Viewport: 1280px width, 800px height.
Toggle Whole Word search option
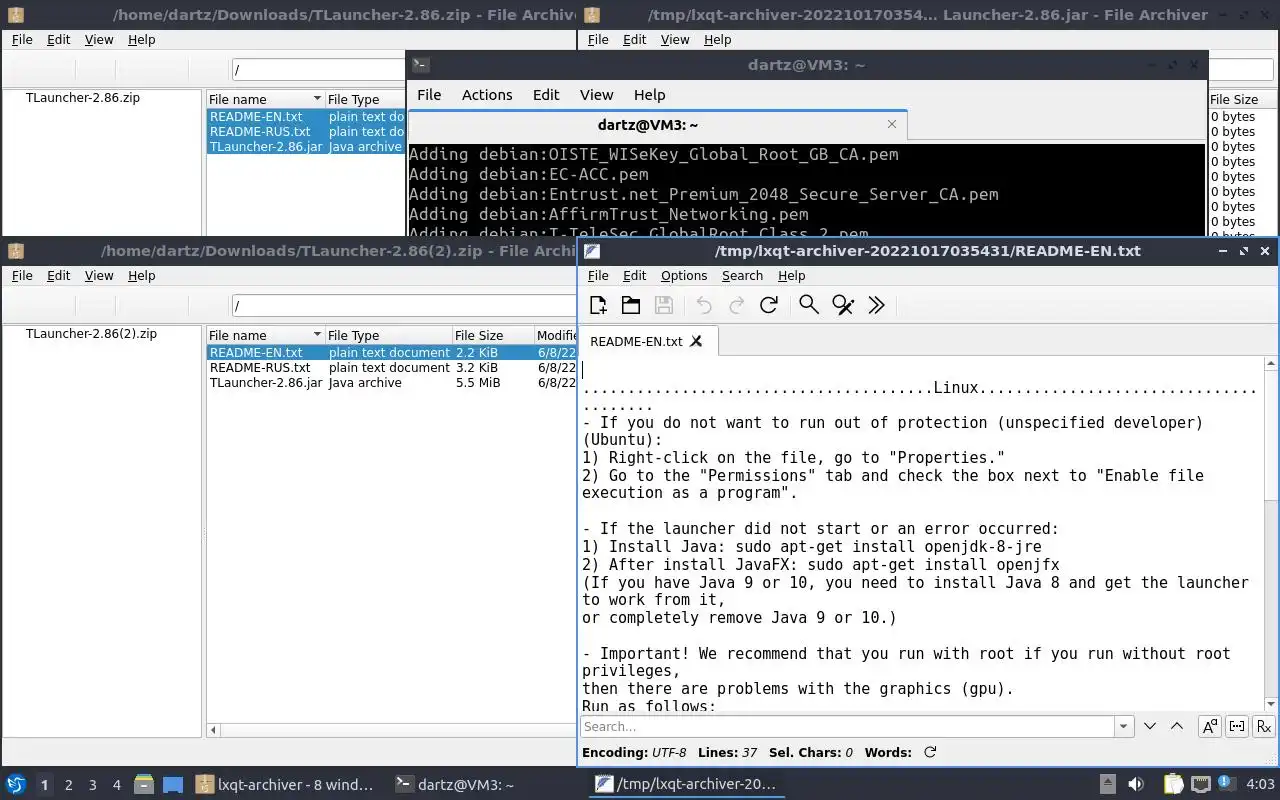coord(1237,726)
